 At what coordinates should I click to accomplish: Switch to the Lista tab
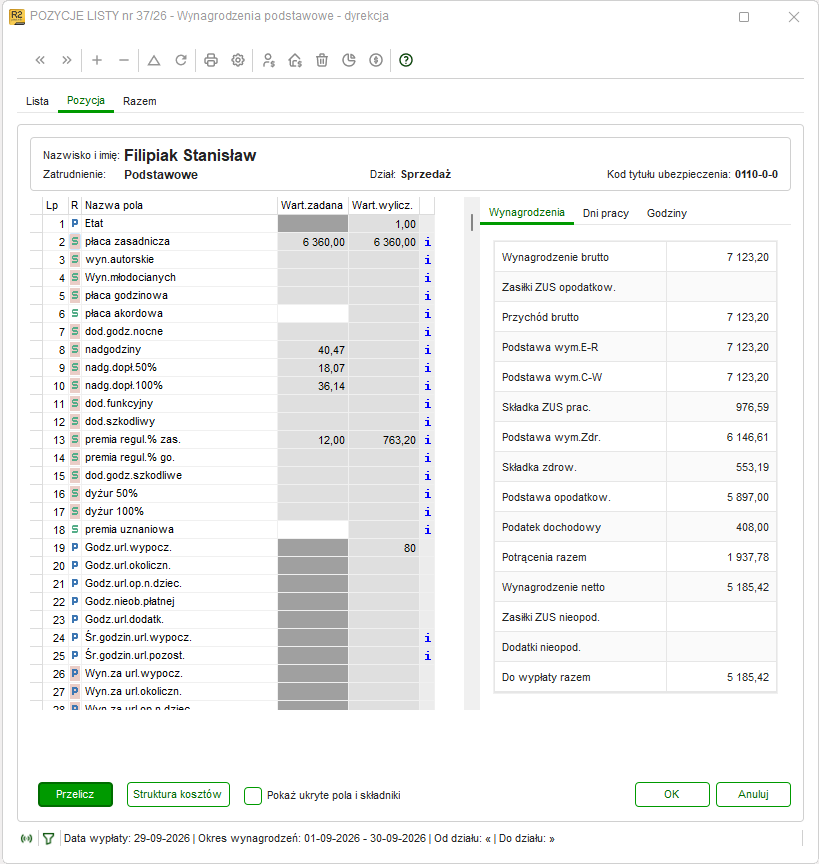pos(37,101)
